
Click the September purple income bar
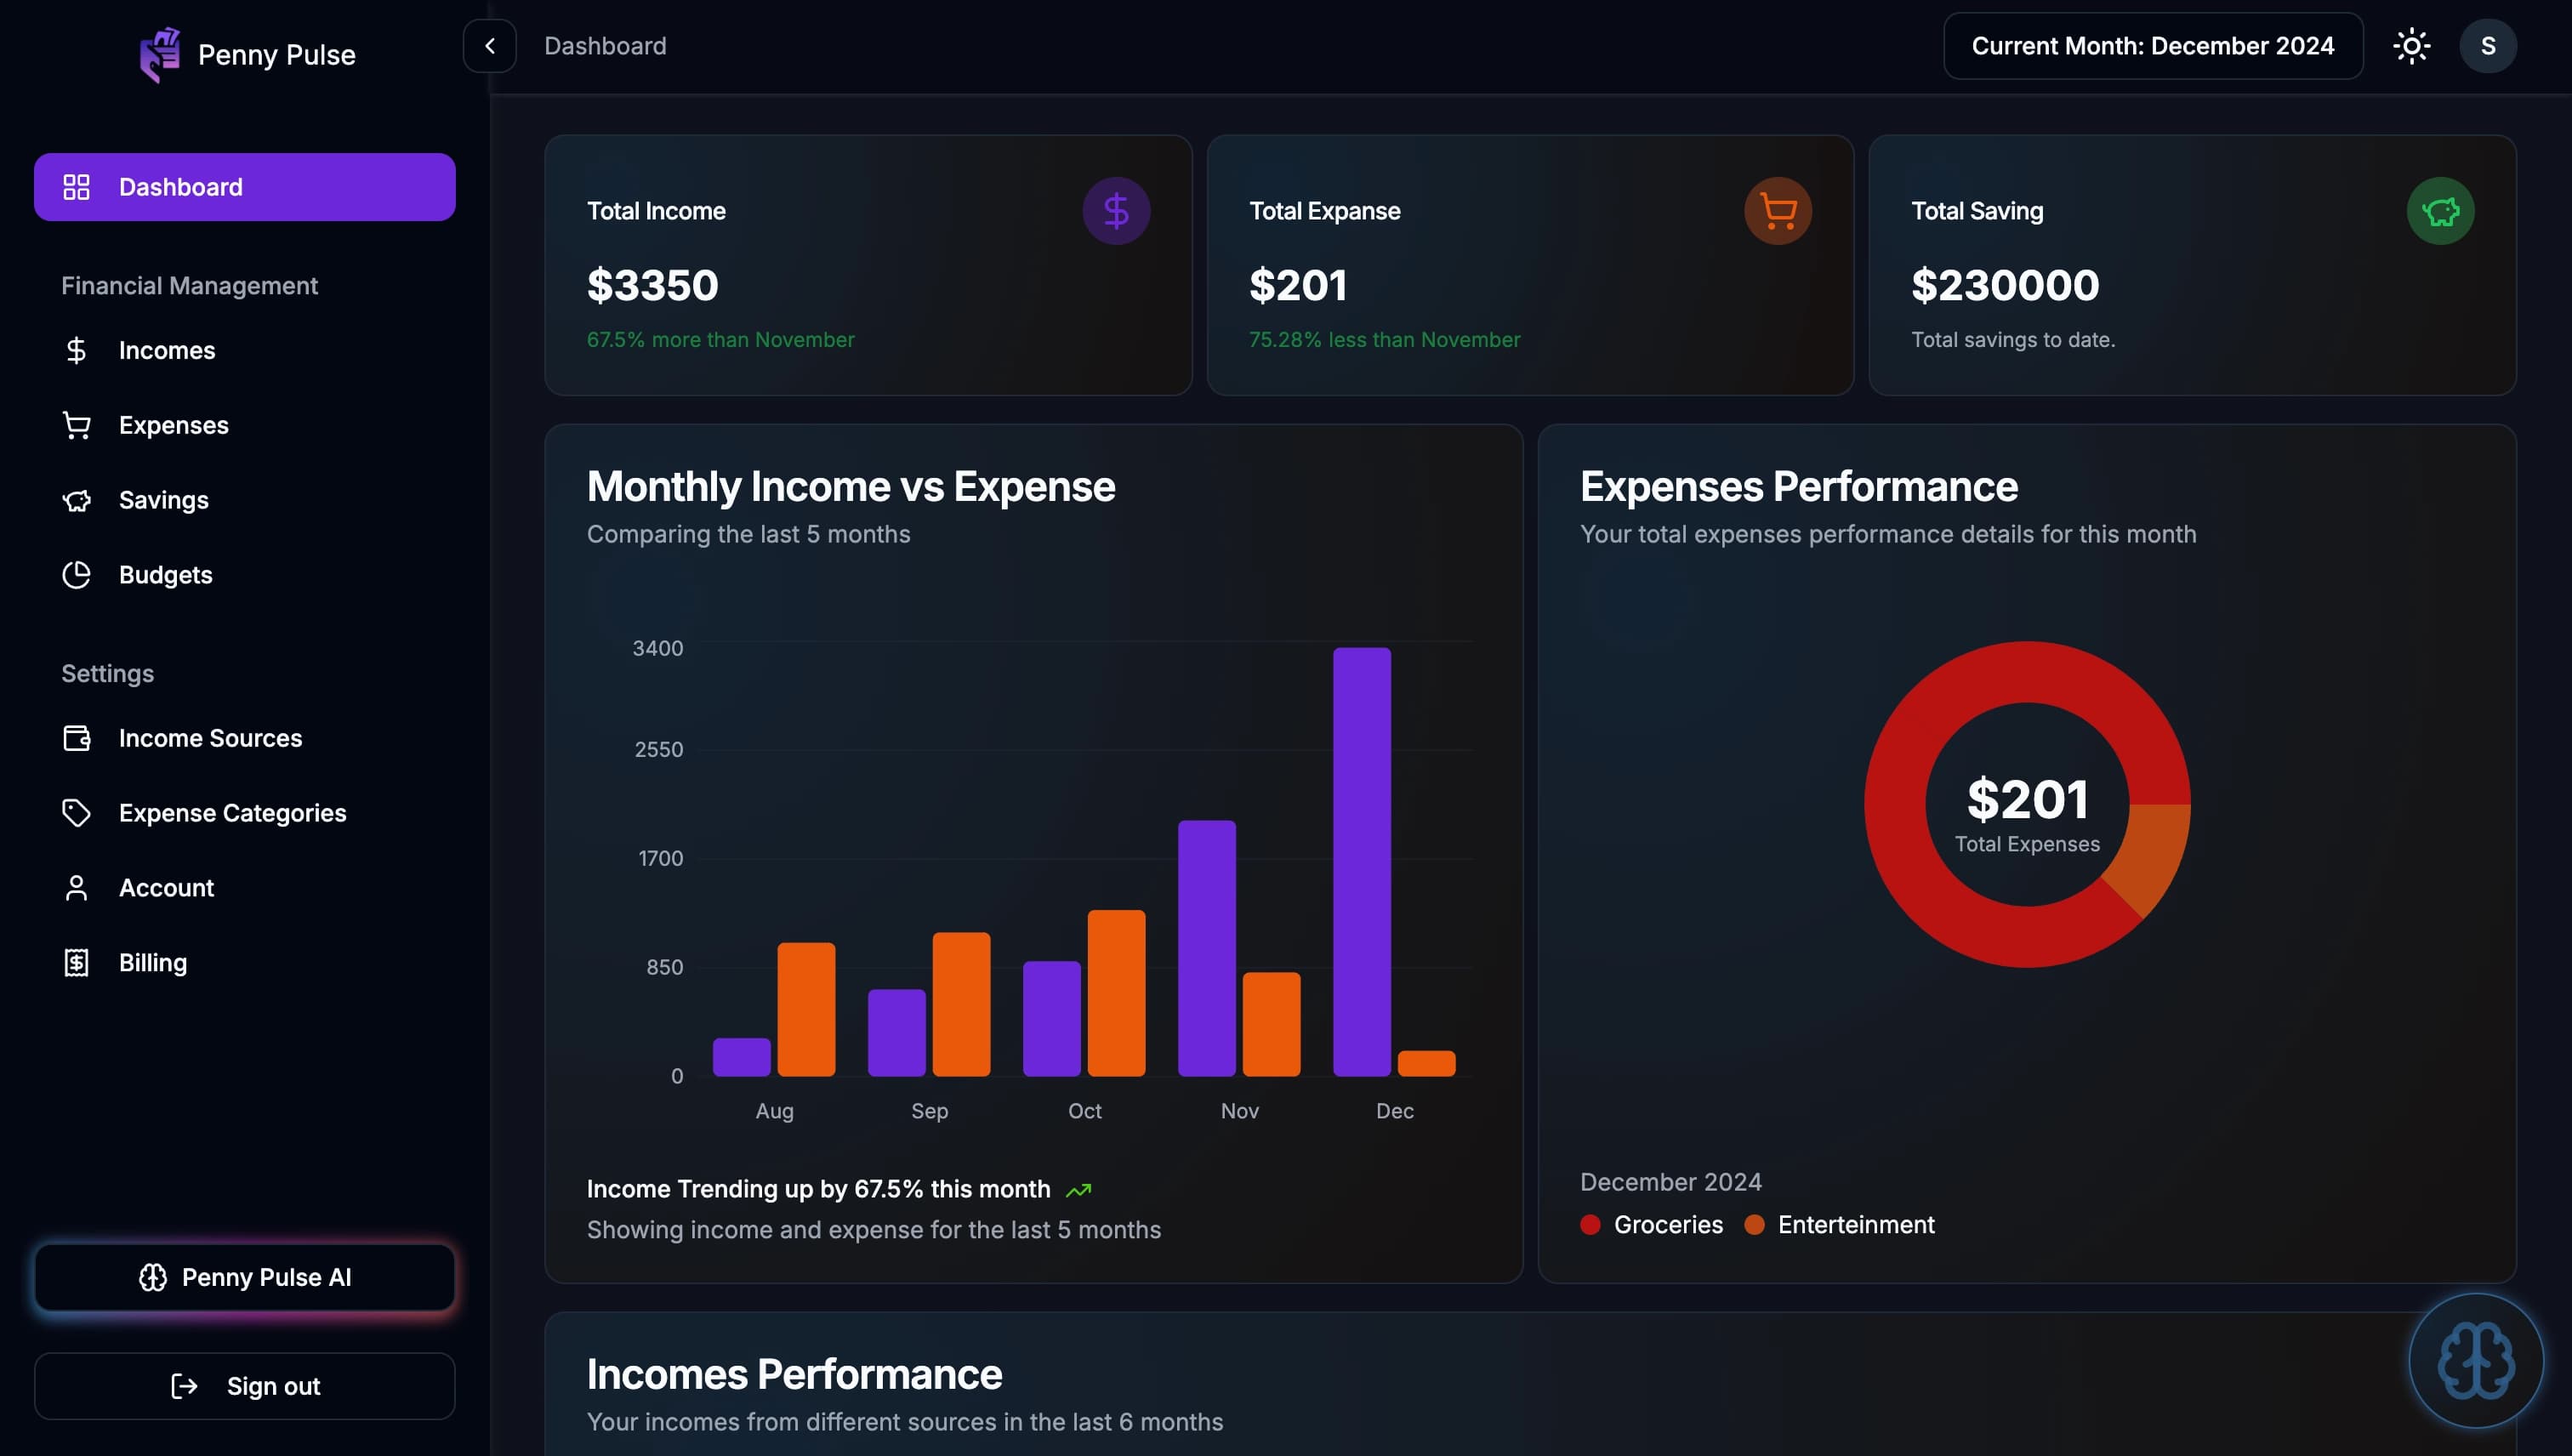click(x=896, y=1033)
